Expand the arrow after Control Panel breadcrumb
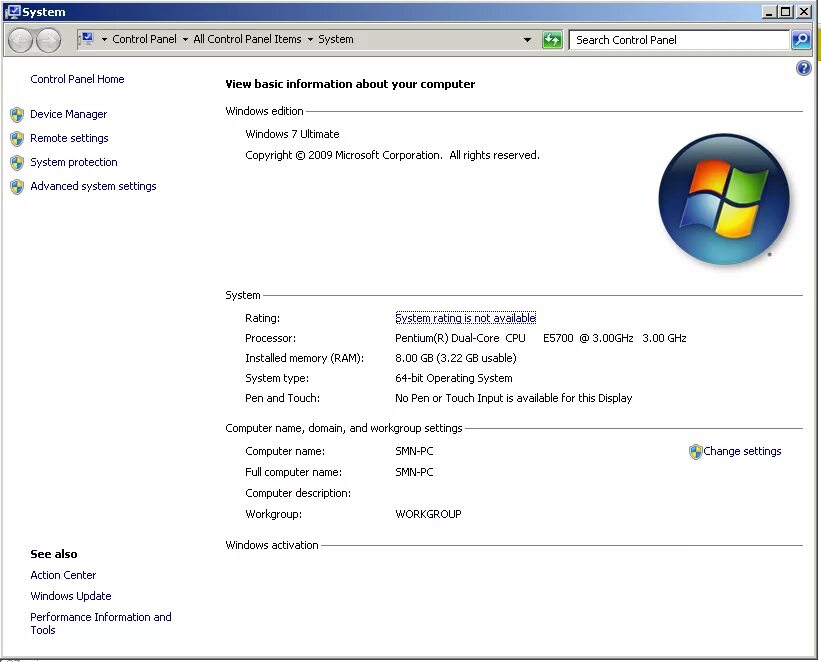 click(185, 39)
